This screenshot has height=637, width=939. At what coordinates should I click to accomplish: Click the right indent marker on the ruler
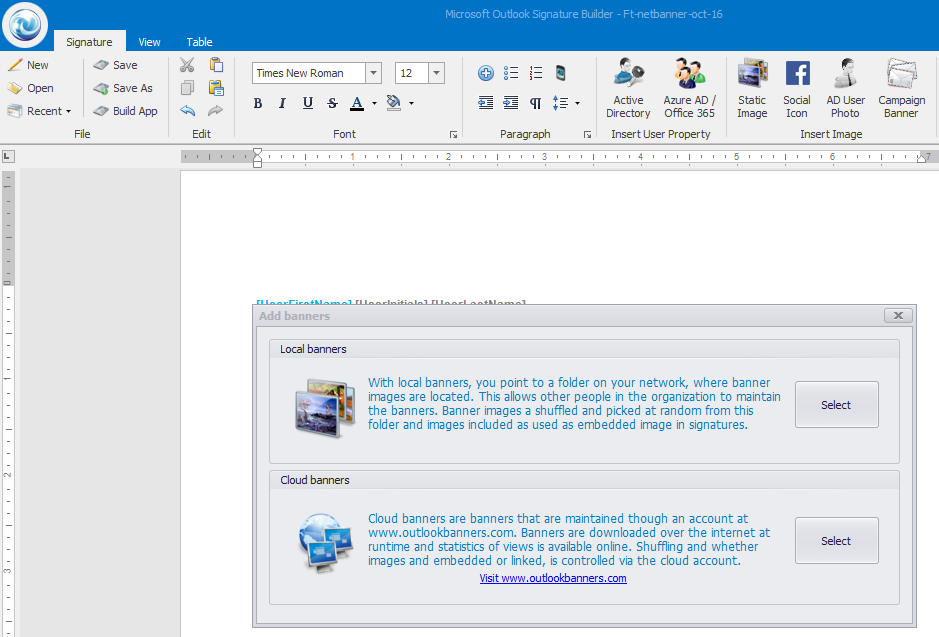click(922, 158)
